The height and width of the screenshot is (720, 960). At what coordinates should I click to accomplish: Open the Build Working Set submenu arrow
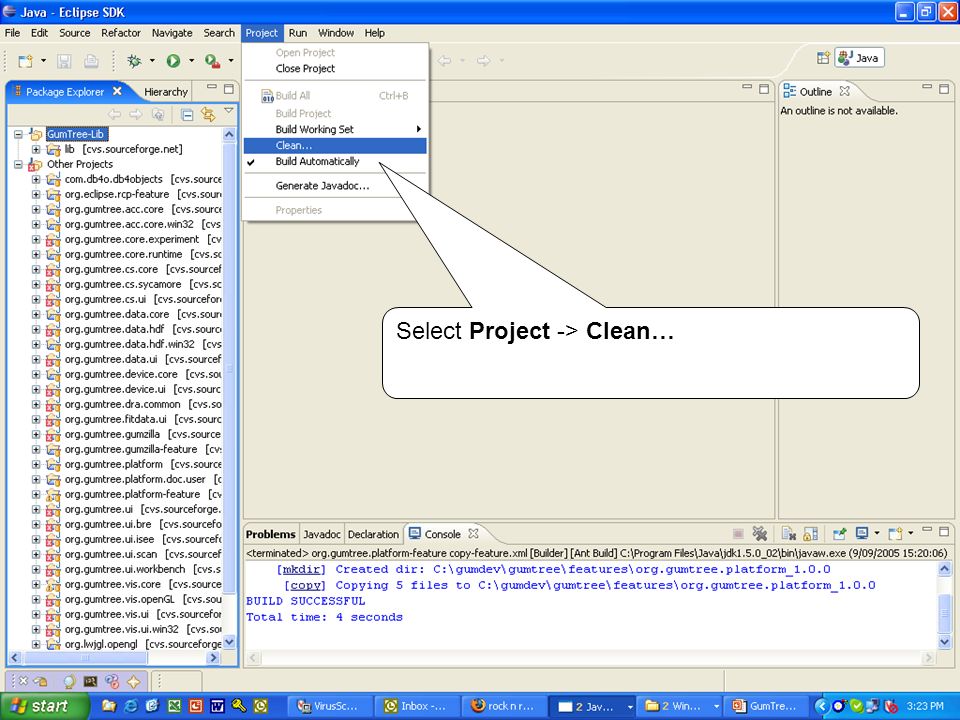419,129
